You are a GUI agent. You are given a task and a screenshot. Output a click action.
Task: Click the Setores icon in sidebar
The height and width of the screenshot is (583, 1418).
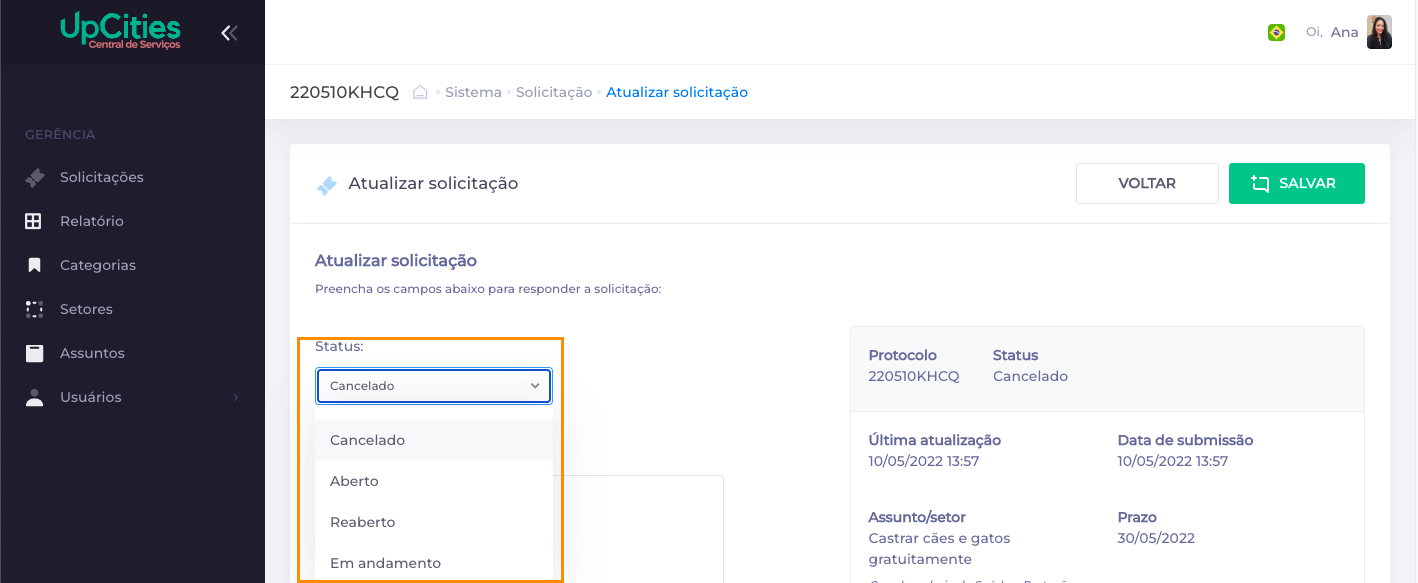point(34,309)
